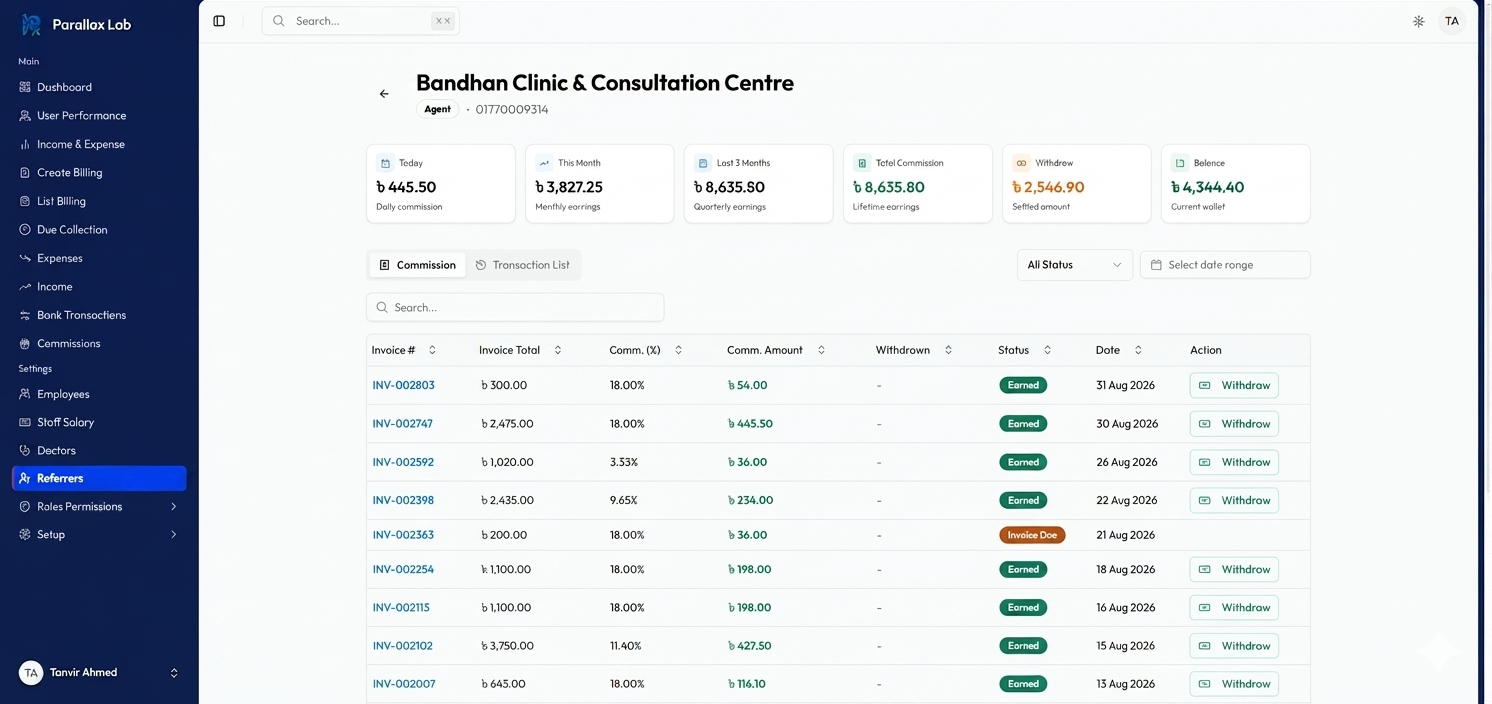The height and width of the screenshot is (704, 1492).
Task: Open invoice INV-002102 link
Action: click(403, 646)
